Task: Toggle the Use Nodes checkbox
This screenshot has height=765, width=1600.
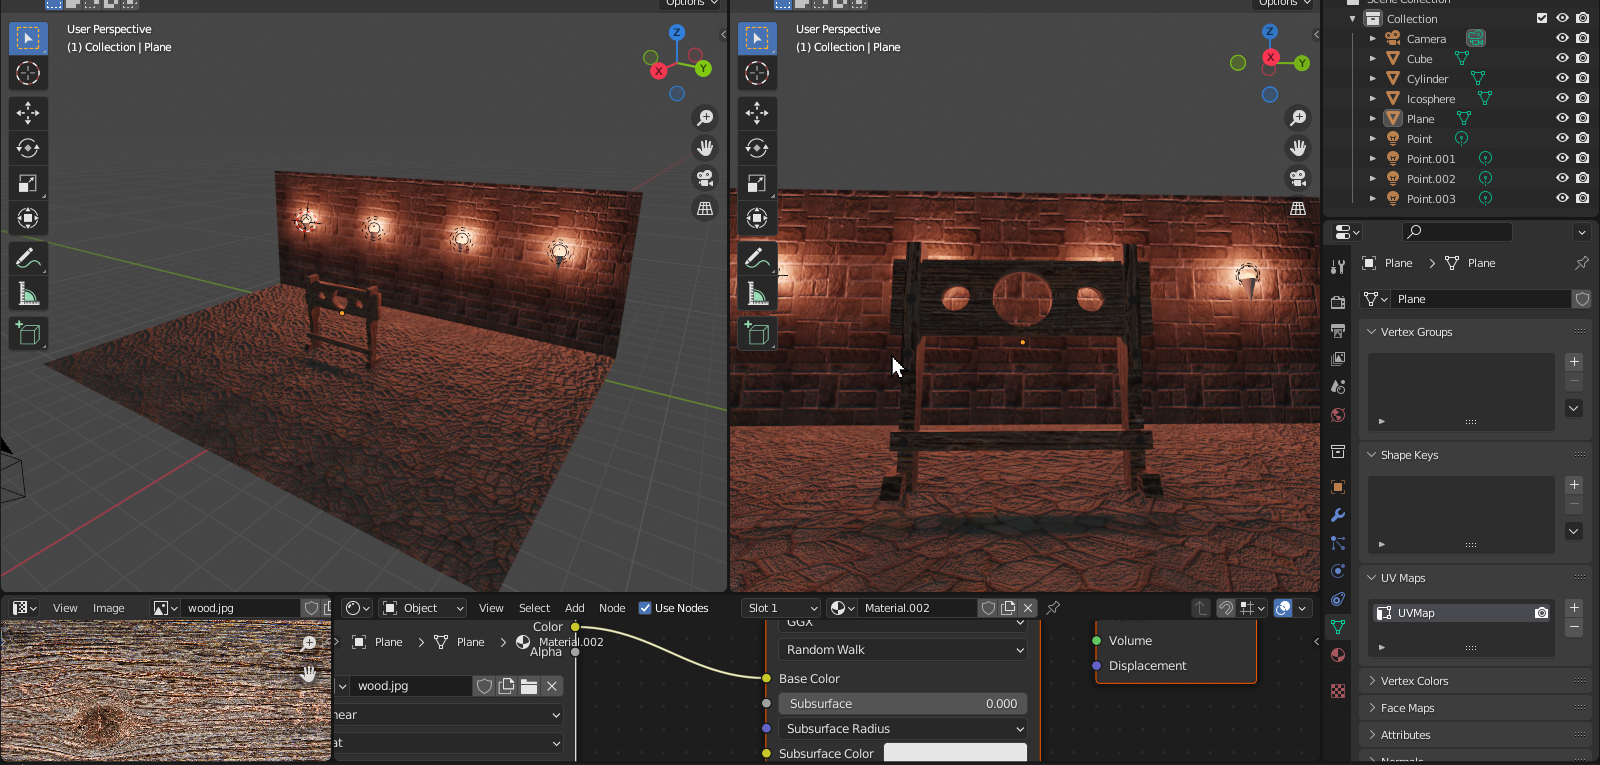Action: pos(645,608)
